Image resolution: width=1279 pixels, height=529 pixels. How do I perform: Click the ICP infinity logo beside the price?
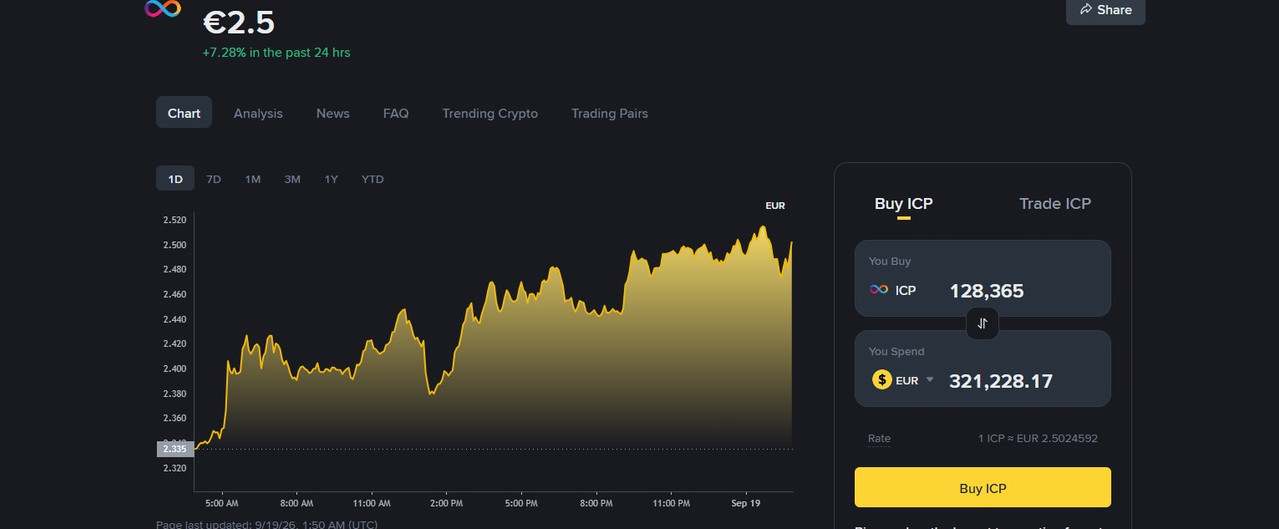162,9
